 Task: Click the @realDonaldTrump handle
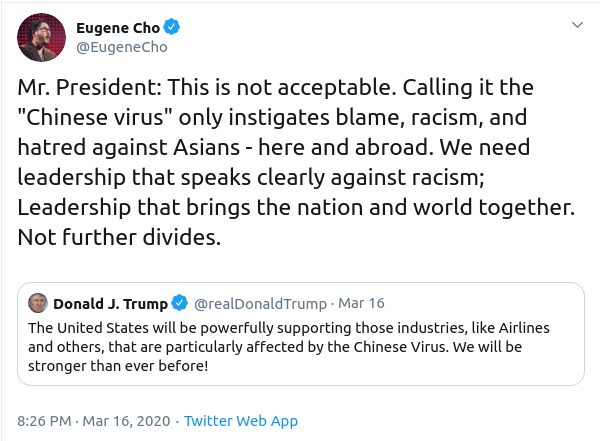coord(259,303)
